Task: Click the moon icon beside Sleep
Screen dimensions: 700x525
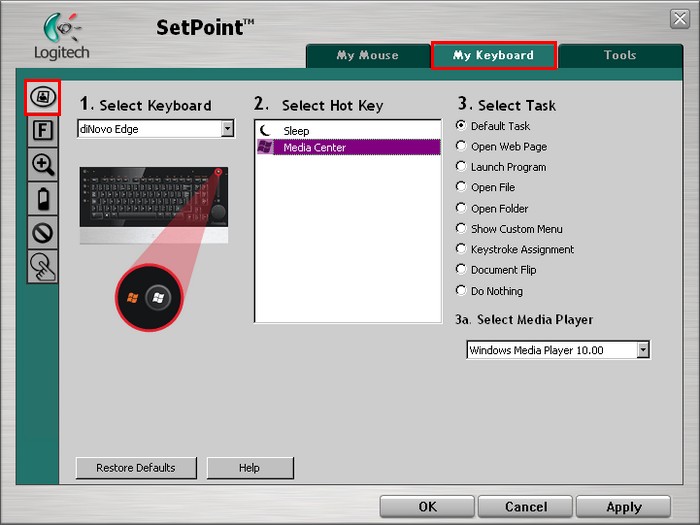Action: [266, 130]
